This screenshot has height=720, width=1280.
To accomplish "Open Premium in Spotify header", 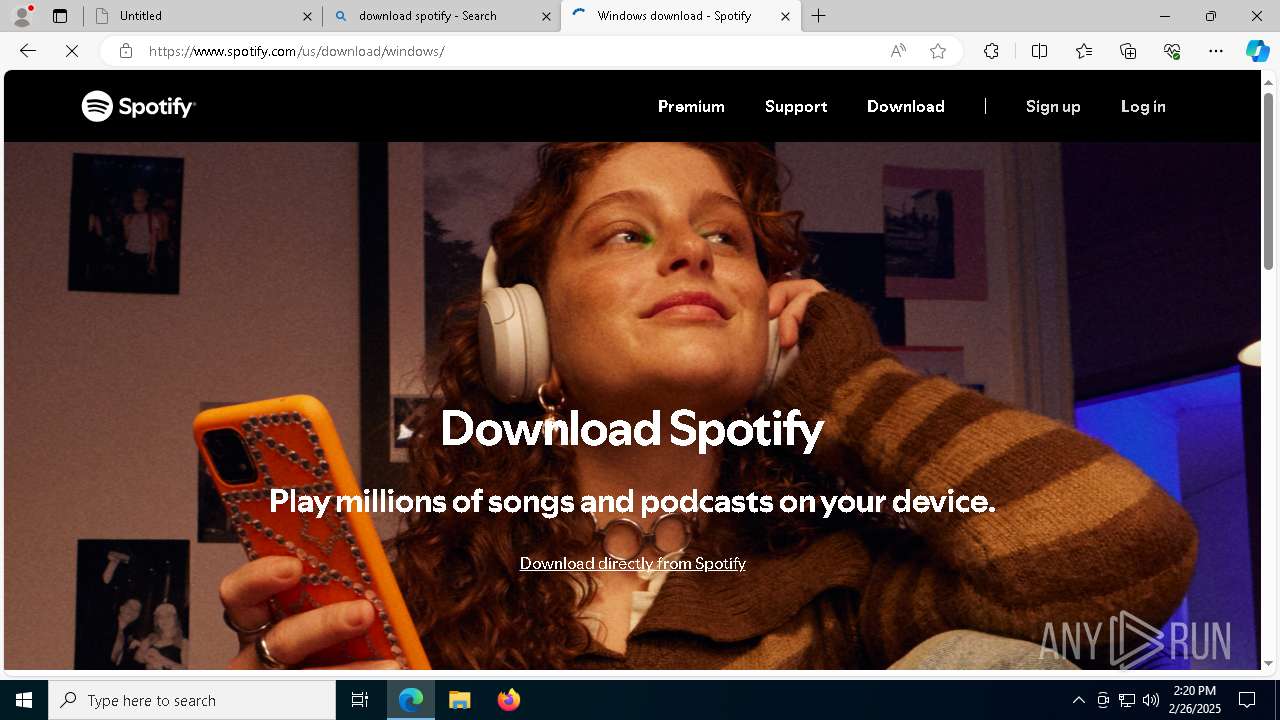I will click(x=691, y=106).
